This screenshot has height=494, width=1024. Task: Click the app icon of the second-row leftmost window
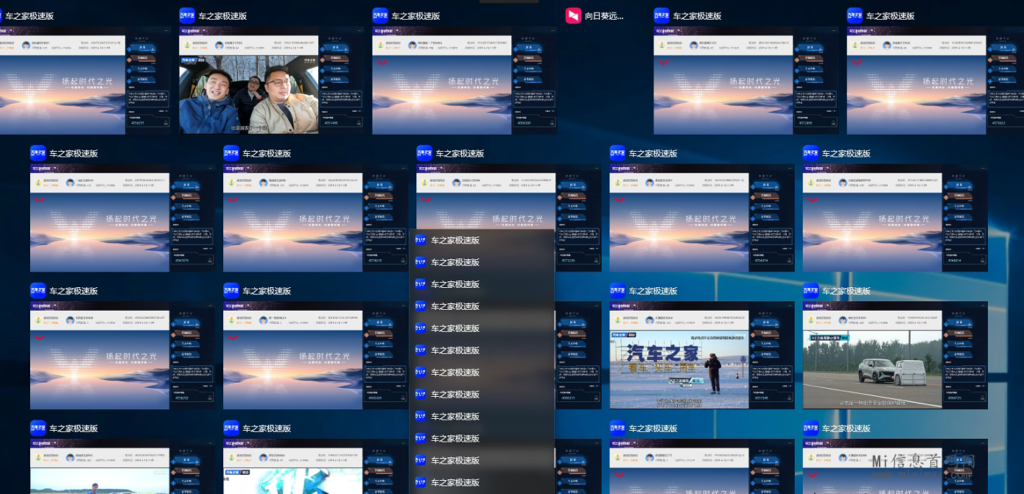(38, 153)
